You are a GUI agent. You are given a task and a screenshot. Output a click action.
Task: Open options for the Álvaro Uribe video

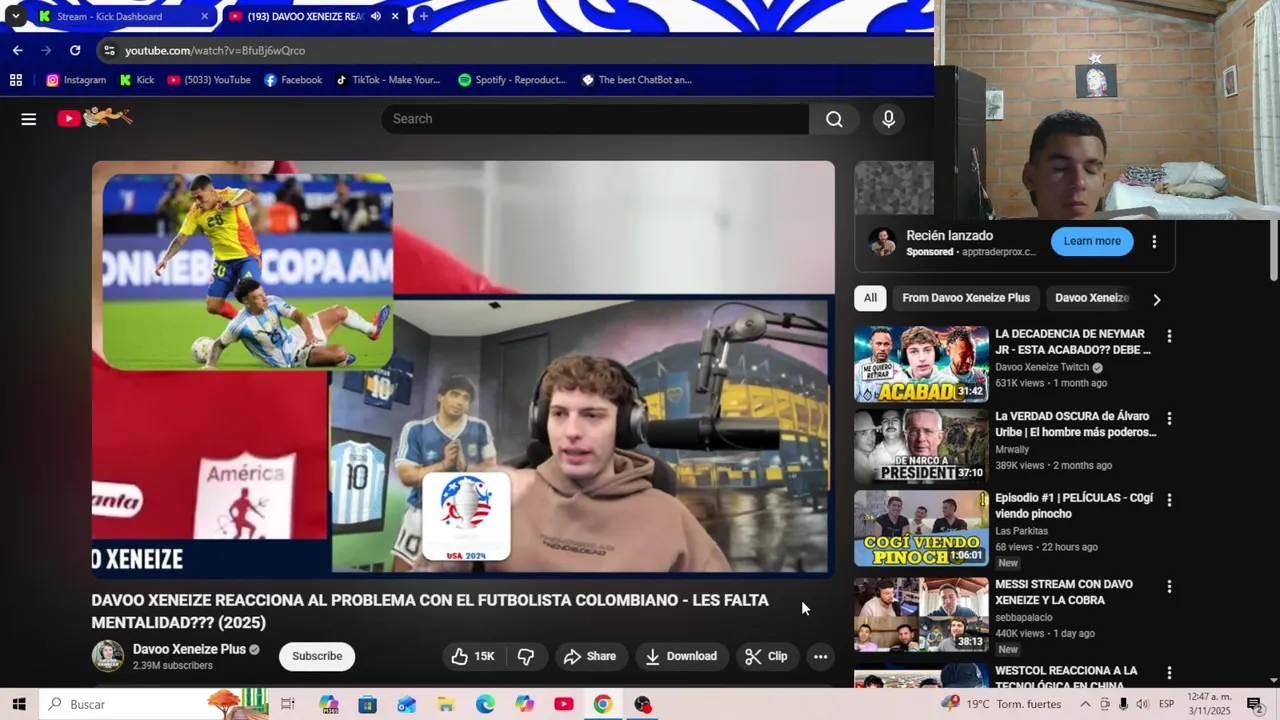click(1169, 418)
